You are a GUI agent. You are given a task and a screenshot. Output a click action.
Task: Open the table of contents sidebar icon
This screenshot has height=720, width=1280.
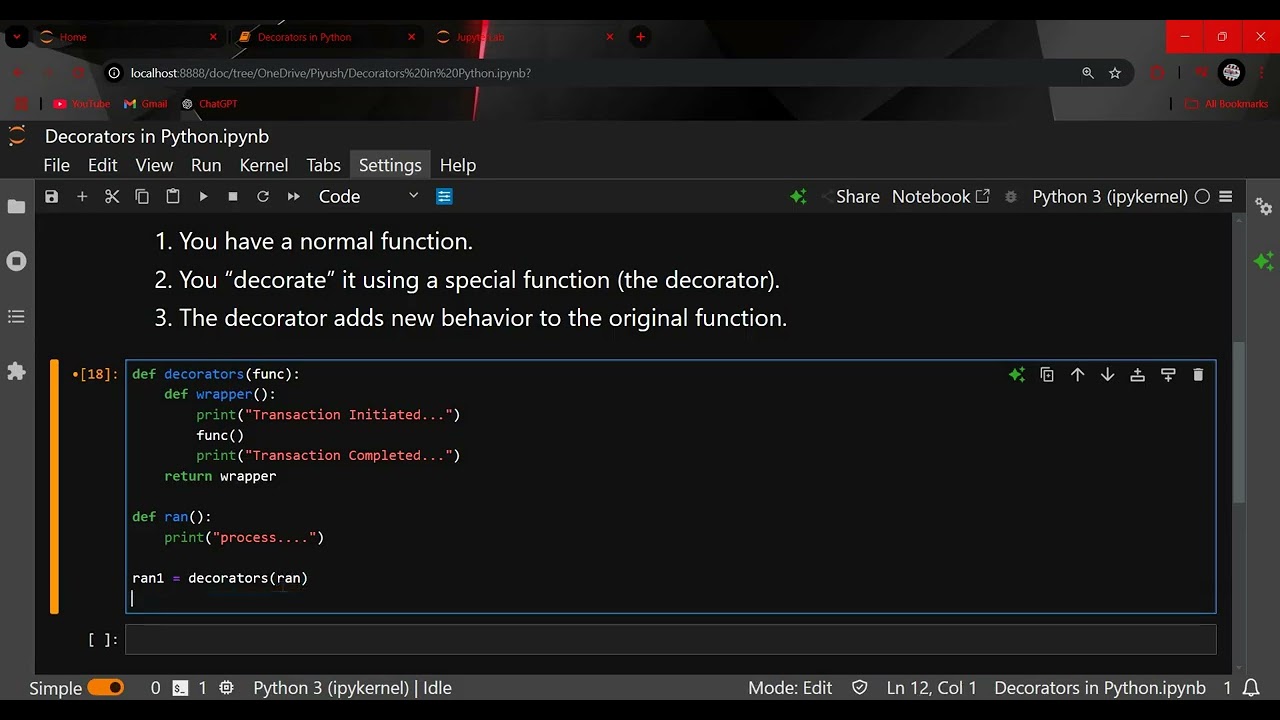[x=16, y=316]
